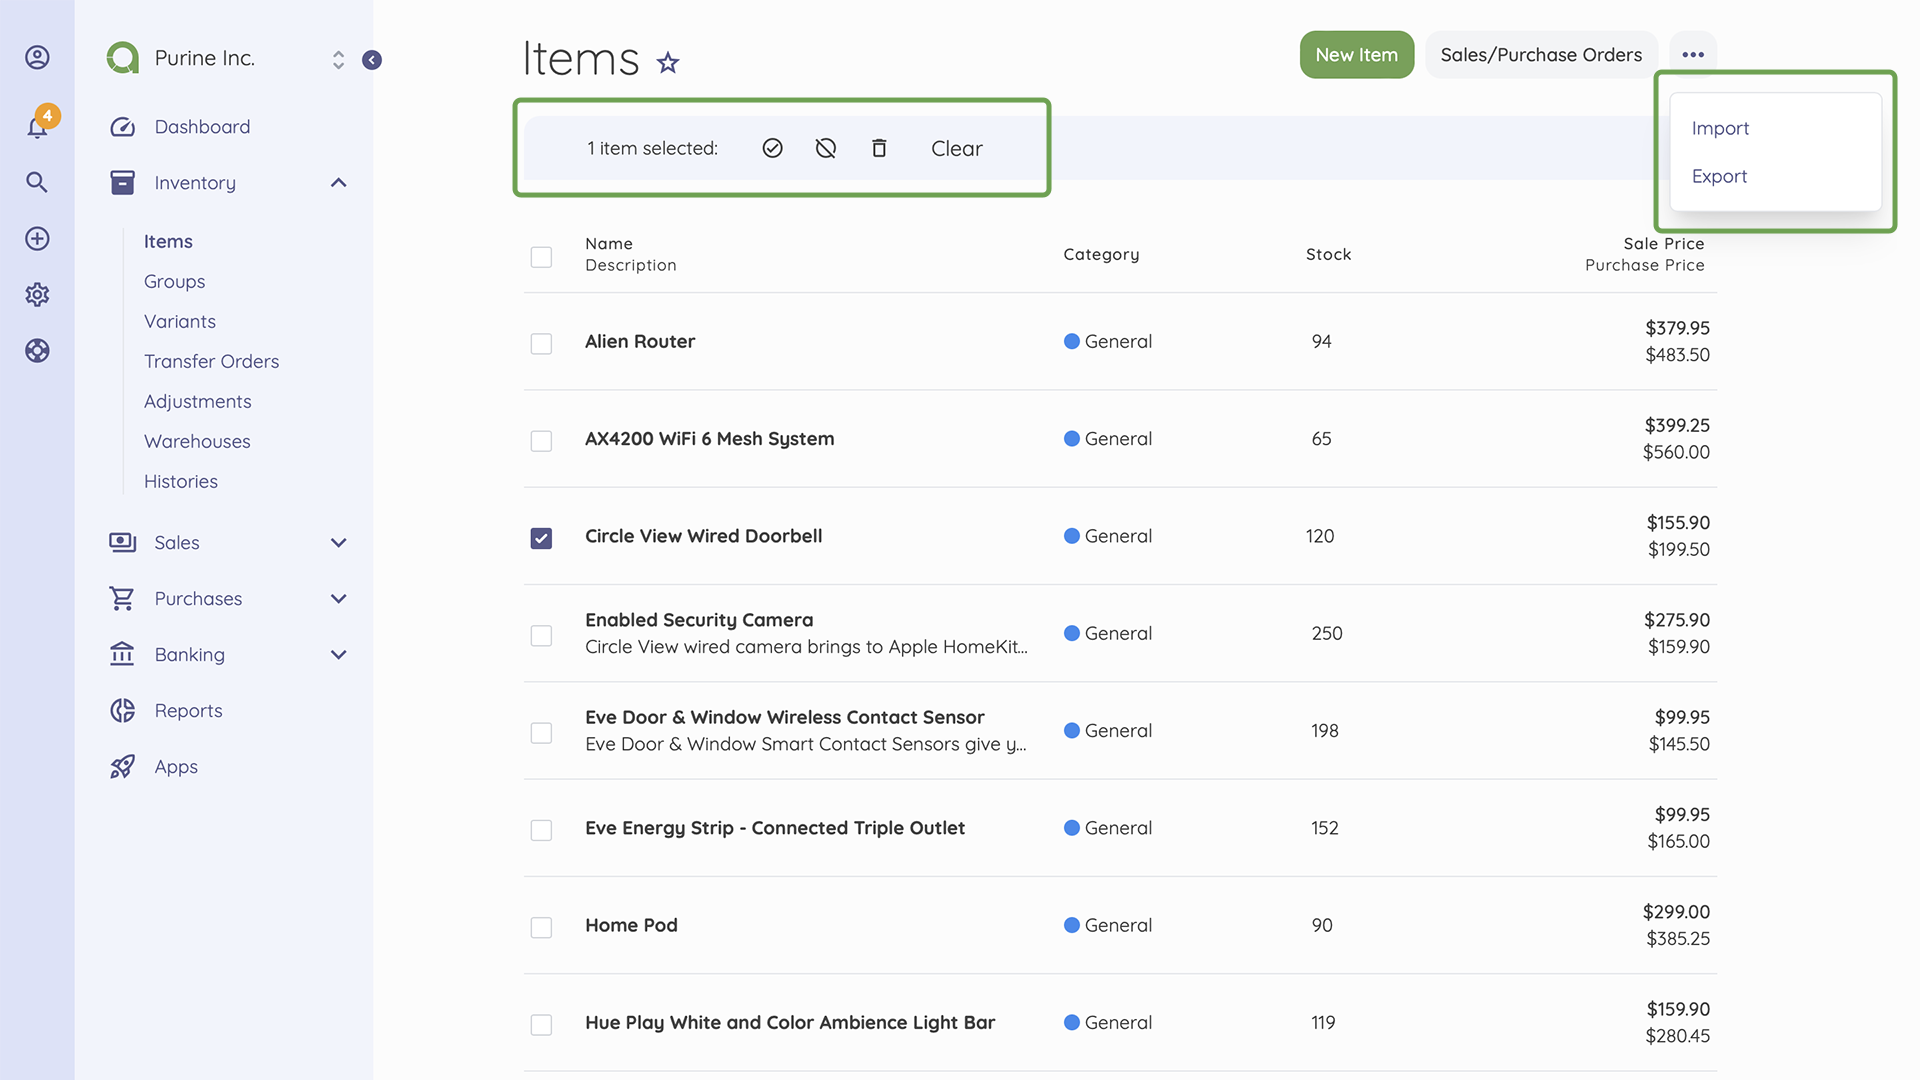
Task: Click the quick-create plus icon
Action: [37, 238]
